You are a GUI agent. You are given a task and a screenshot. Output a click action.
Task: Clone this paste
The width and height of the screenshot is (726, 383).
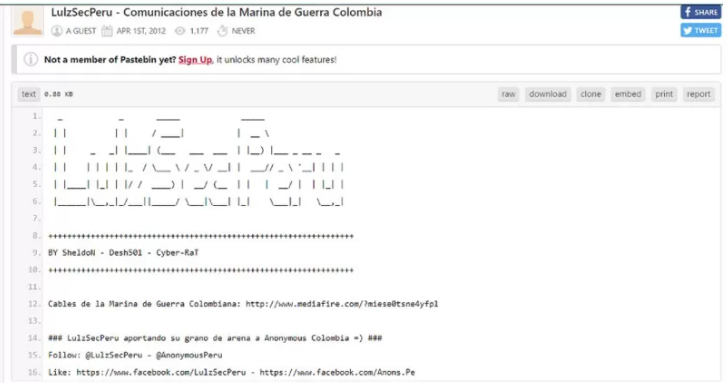click(591, 94)
